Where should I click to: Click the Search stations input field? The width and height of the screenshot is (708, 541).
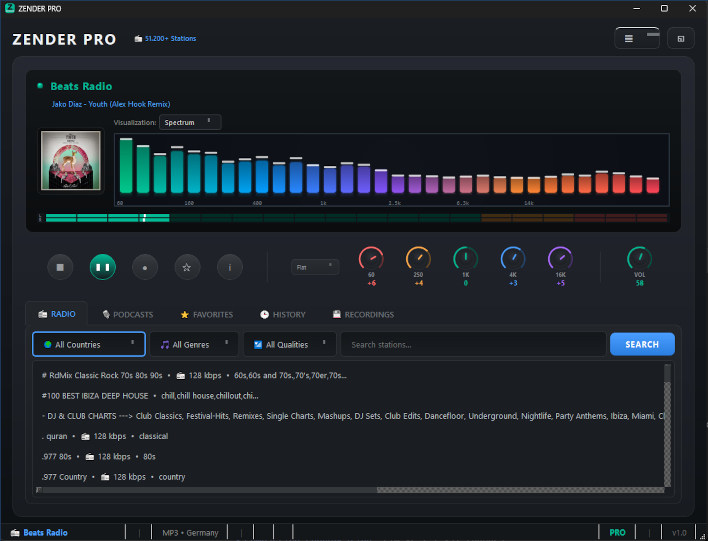click(473, 344)
